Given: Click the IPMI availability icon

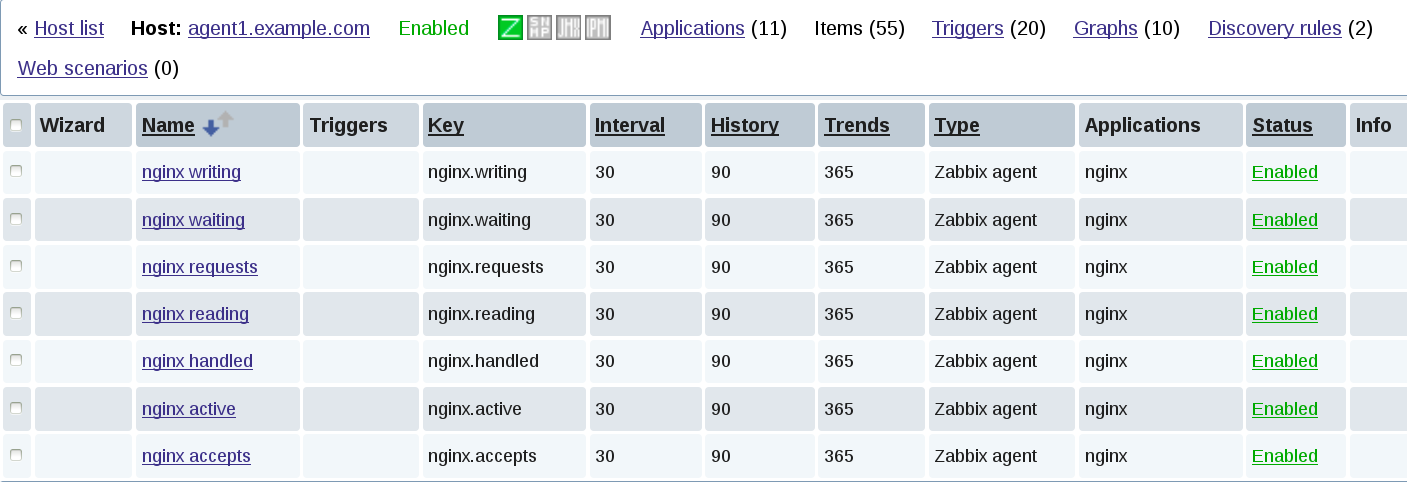Looking at the screenshot, I should pos(598,28).
